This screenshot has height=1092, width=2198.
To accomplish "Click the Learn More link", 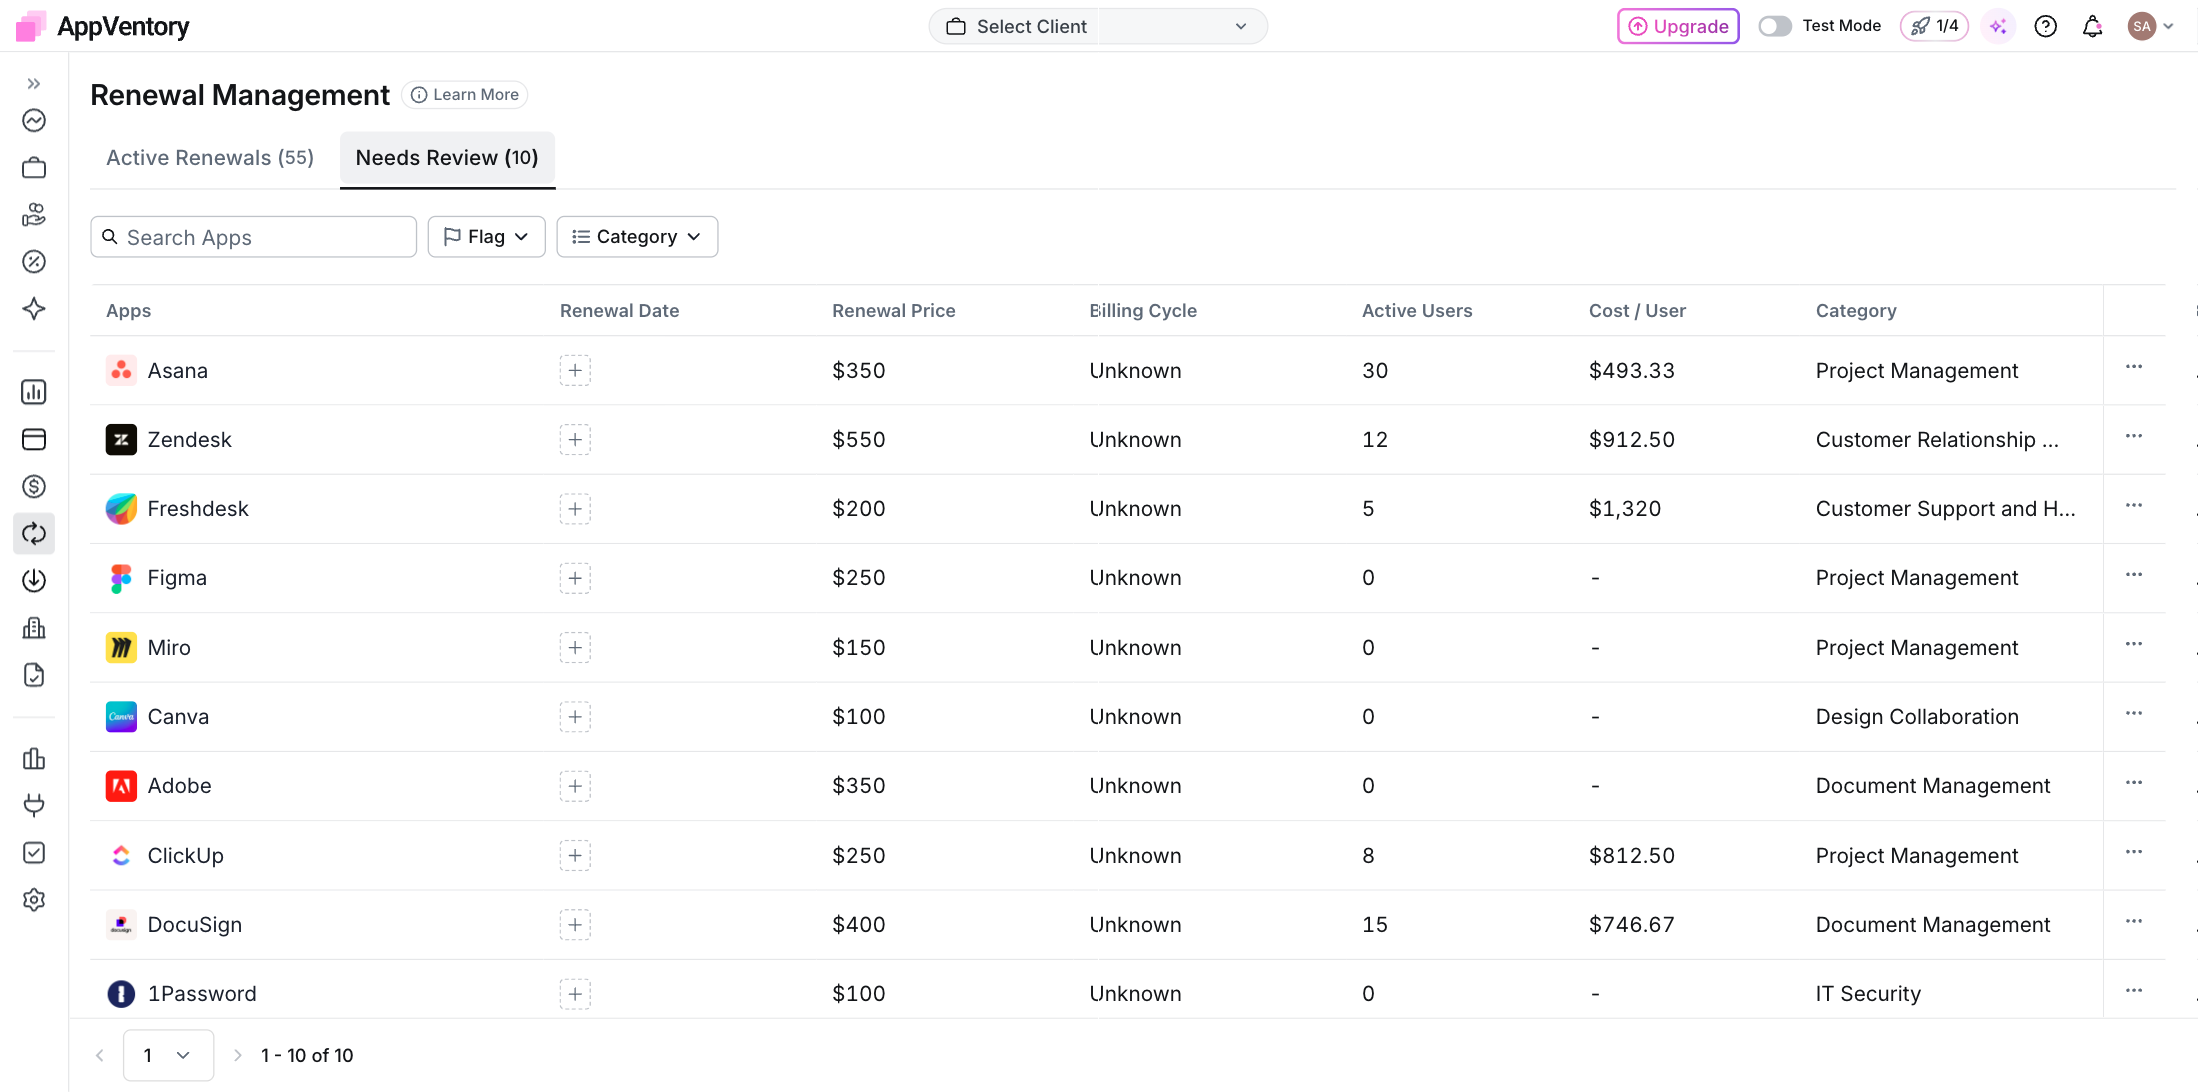I will pos(465,94).
